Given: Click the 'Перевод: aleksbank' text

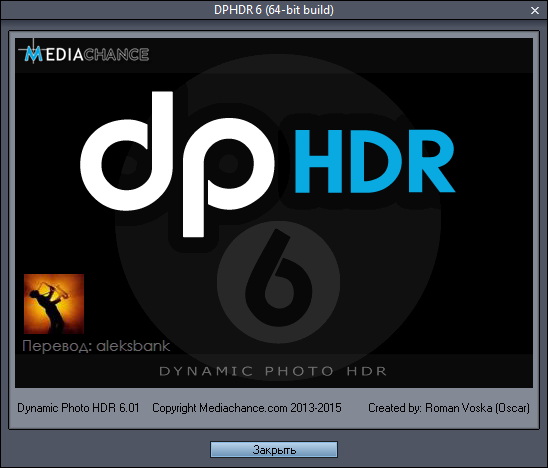Looking at the screenshot, I should click(x=96, y=346).
